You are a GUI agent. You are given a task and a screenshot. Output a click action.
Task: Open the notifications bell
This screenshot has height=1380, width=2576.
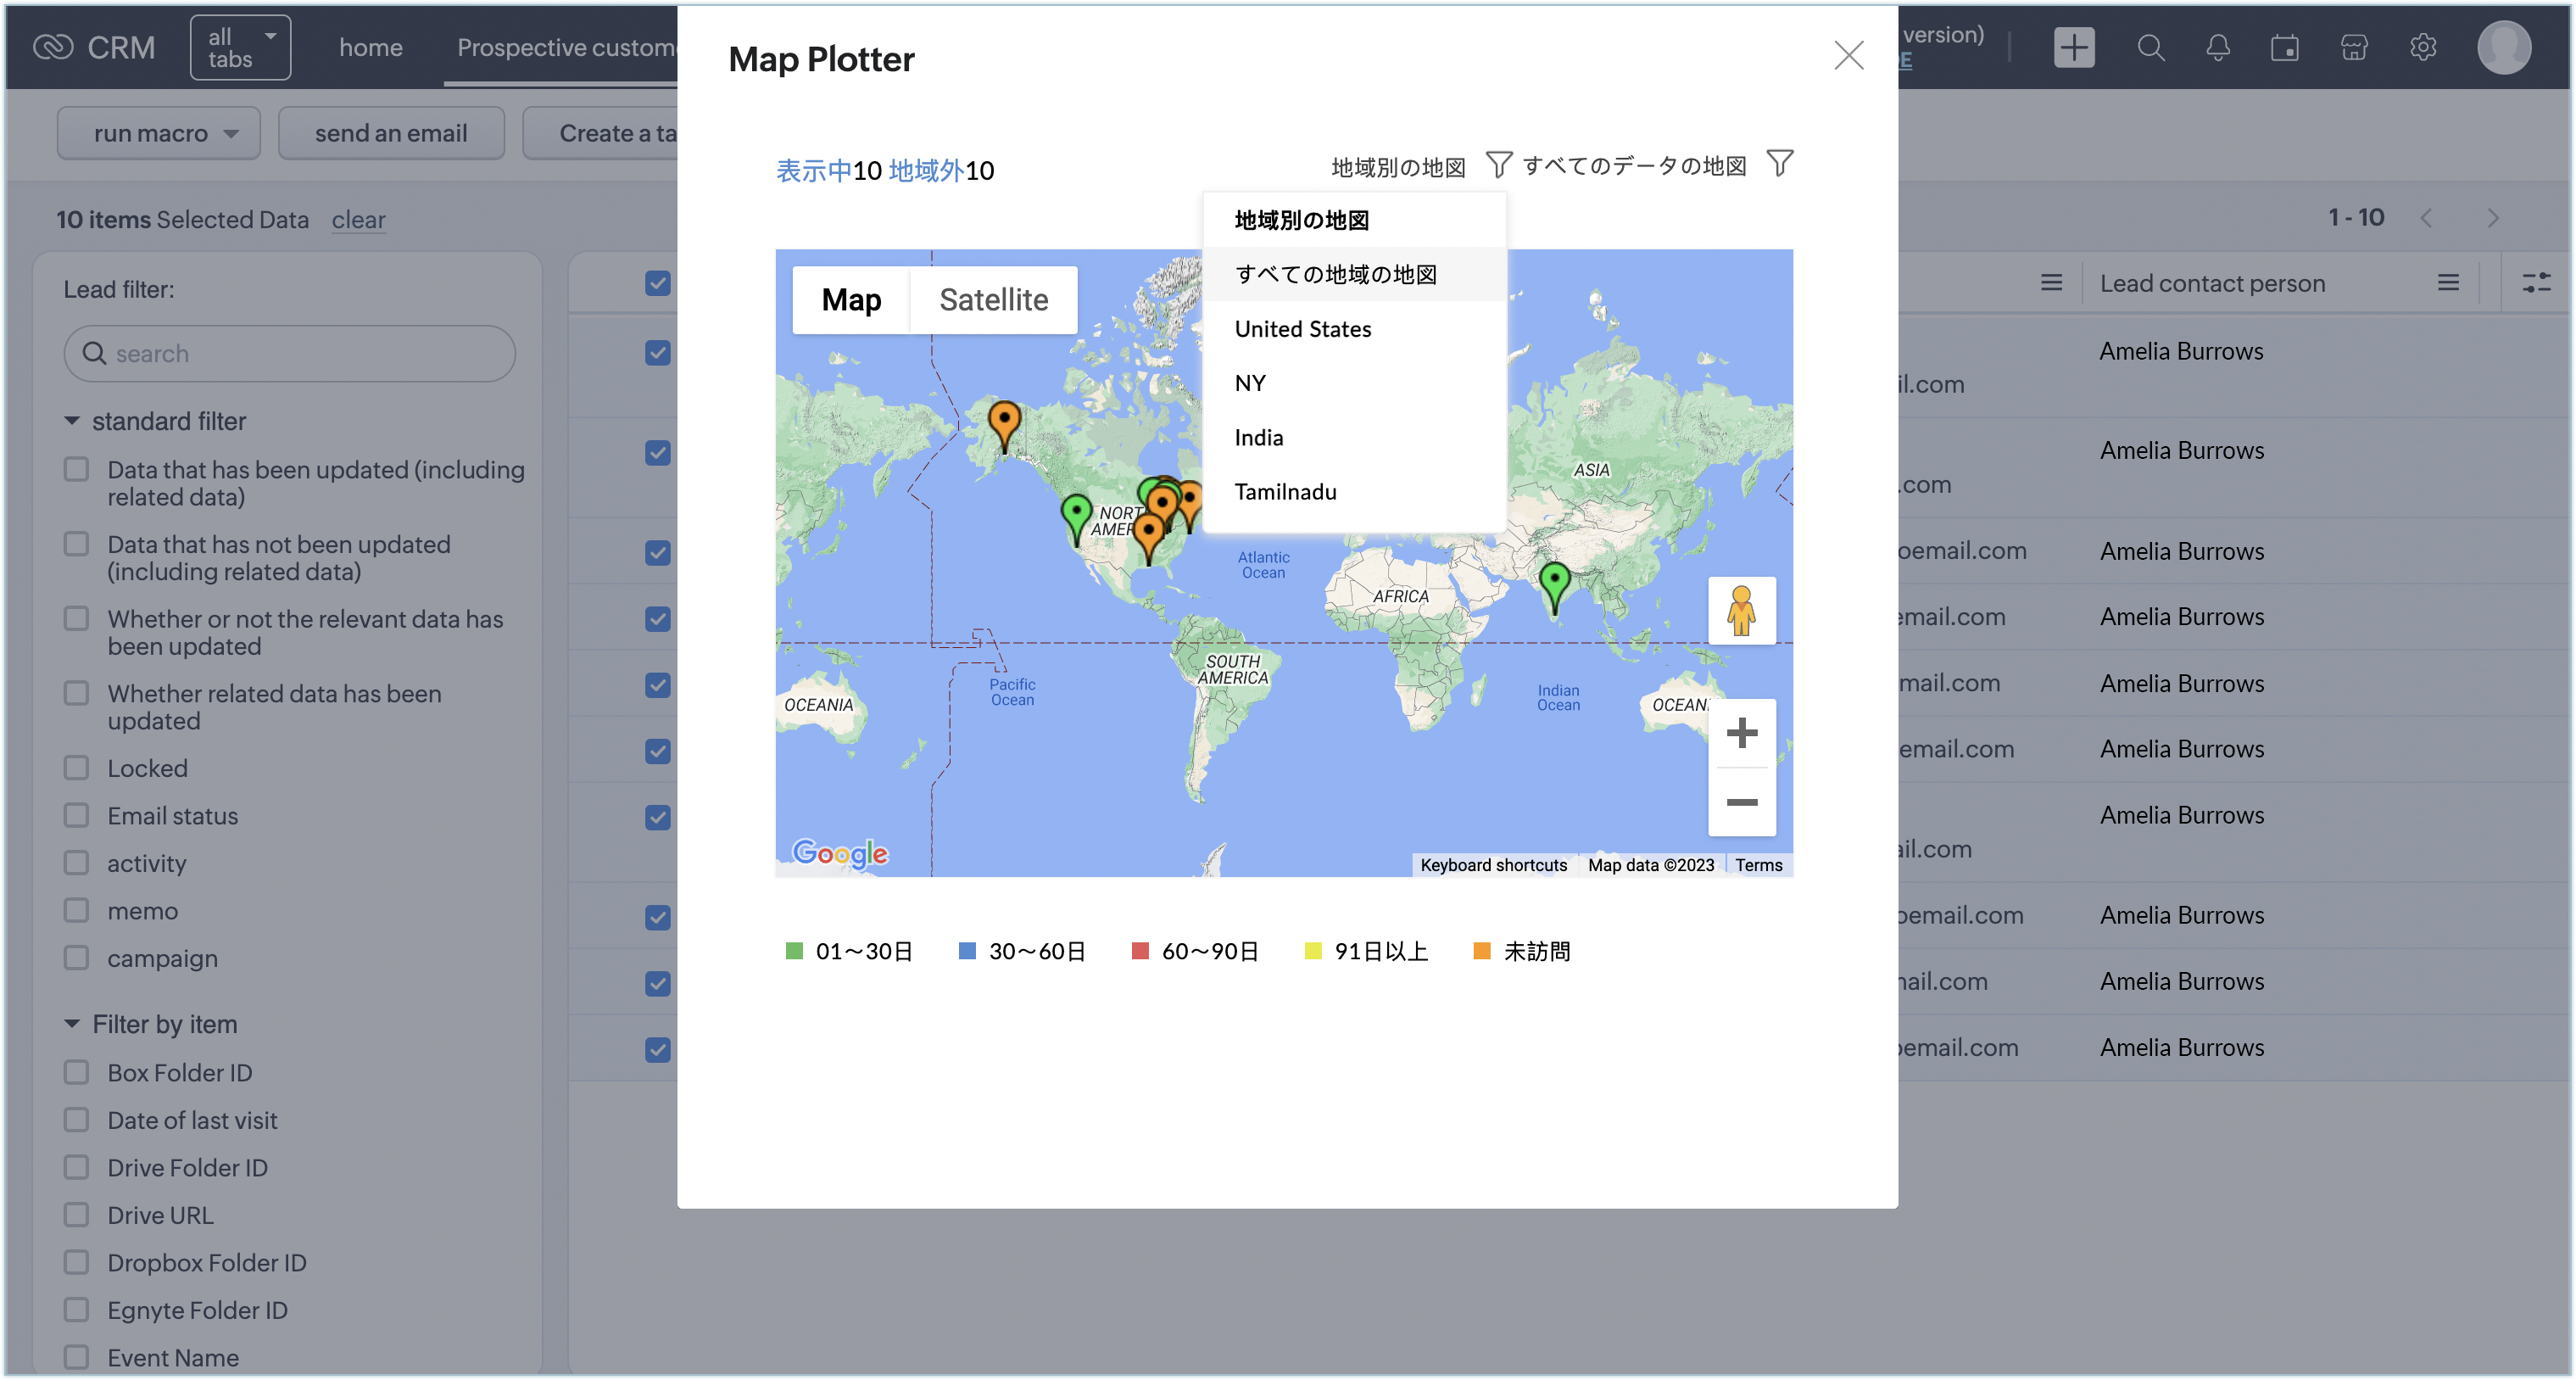2217,47
